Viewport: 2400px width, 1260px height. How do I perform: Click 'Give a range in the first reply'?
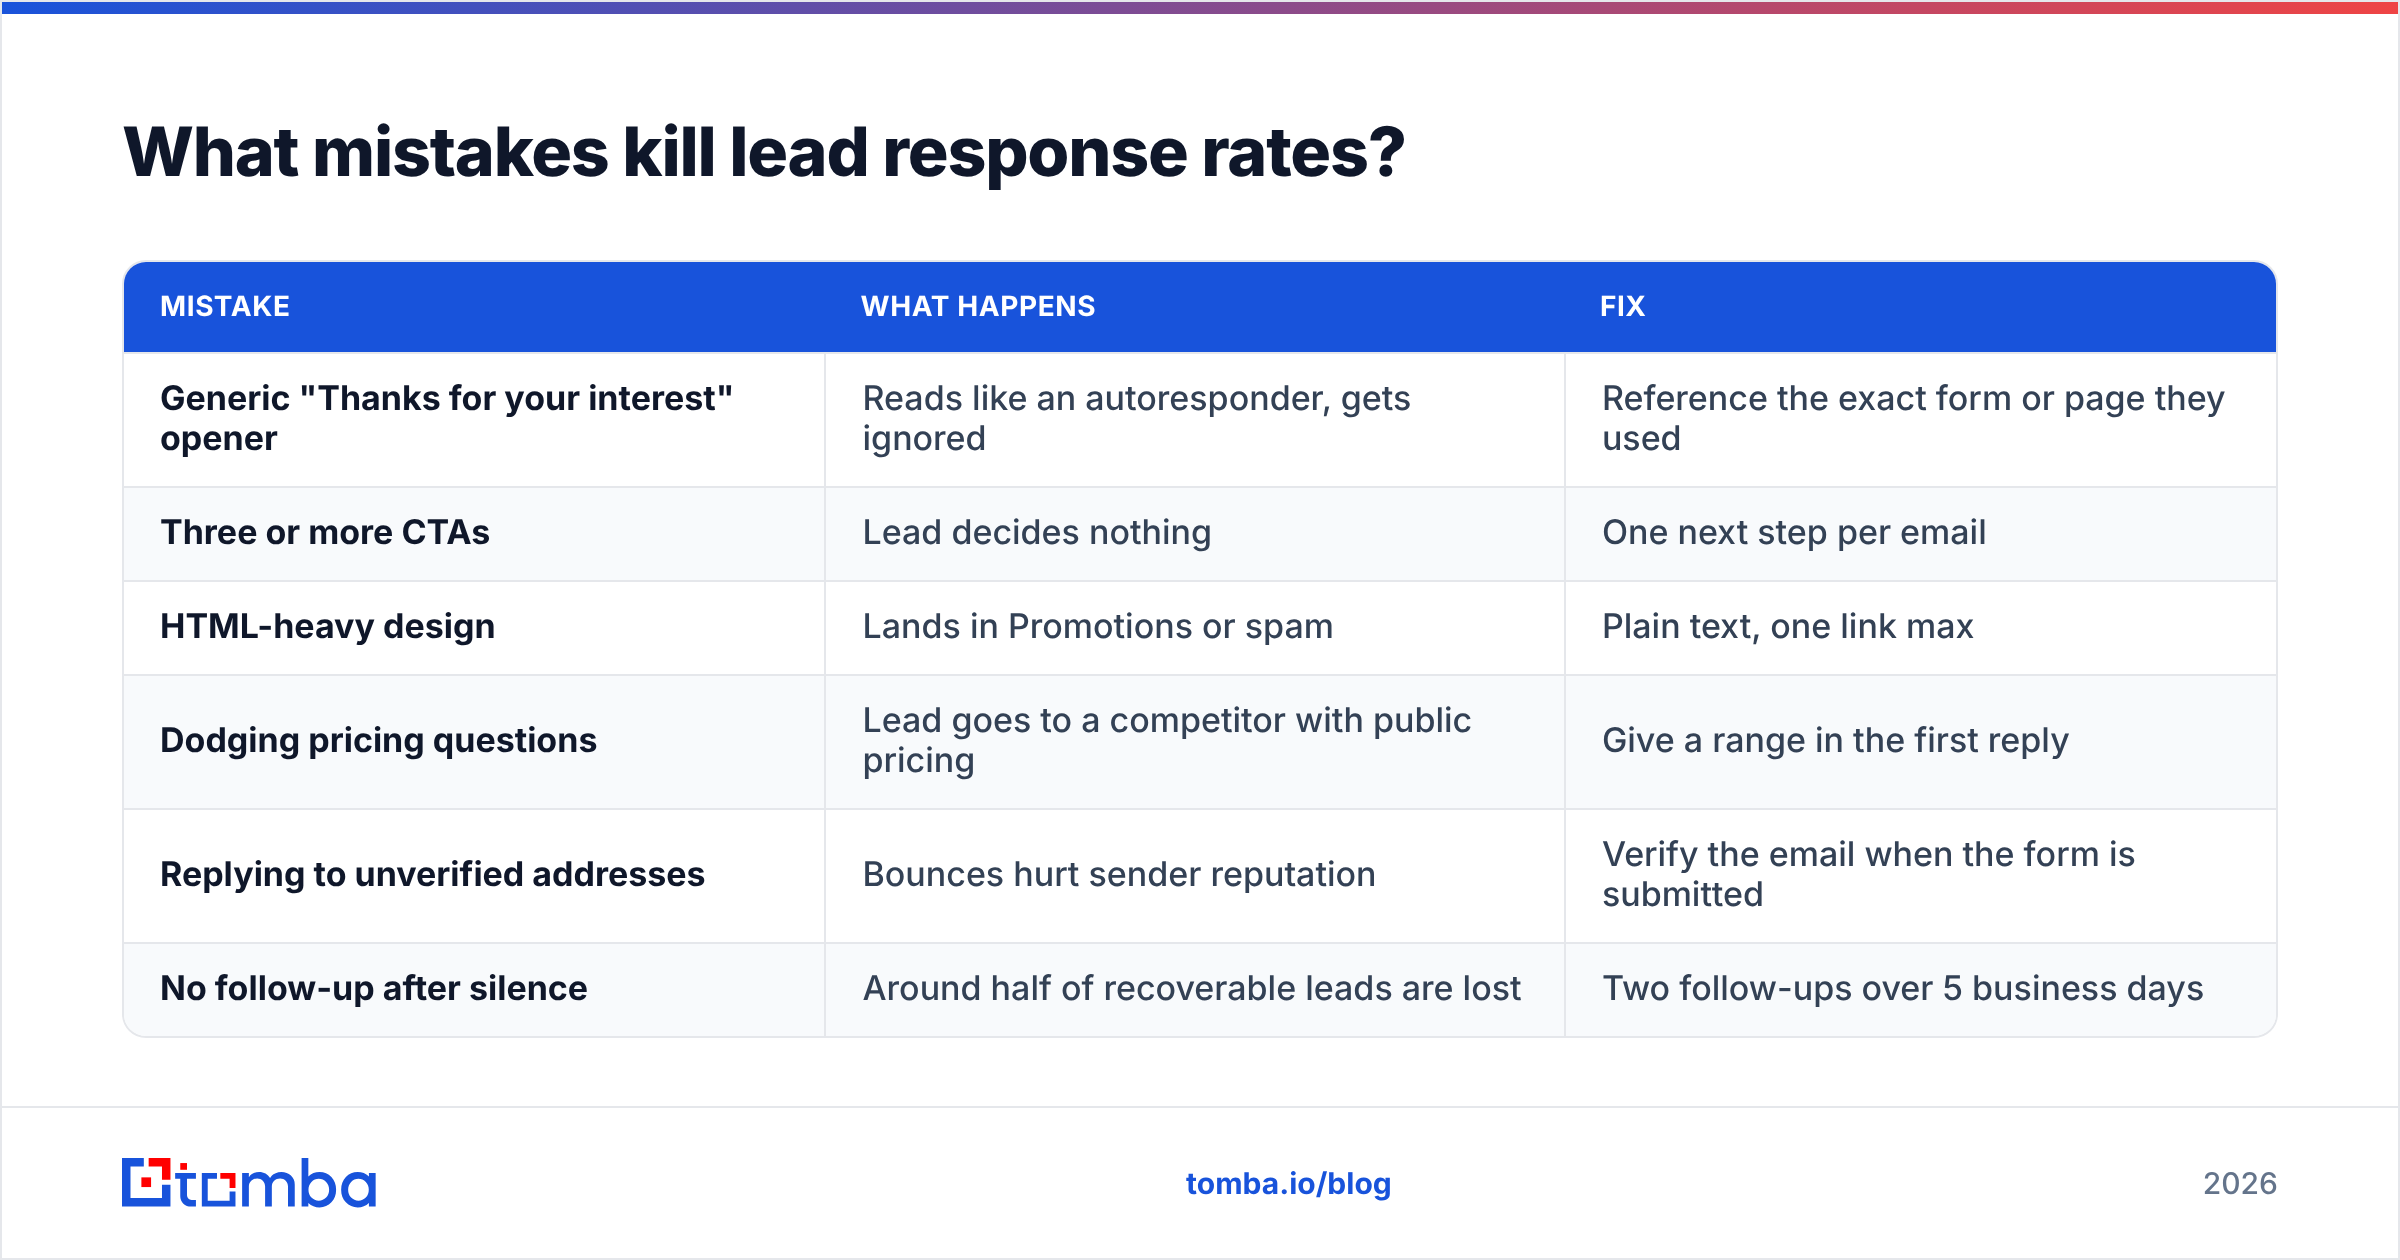[1835, 741]
